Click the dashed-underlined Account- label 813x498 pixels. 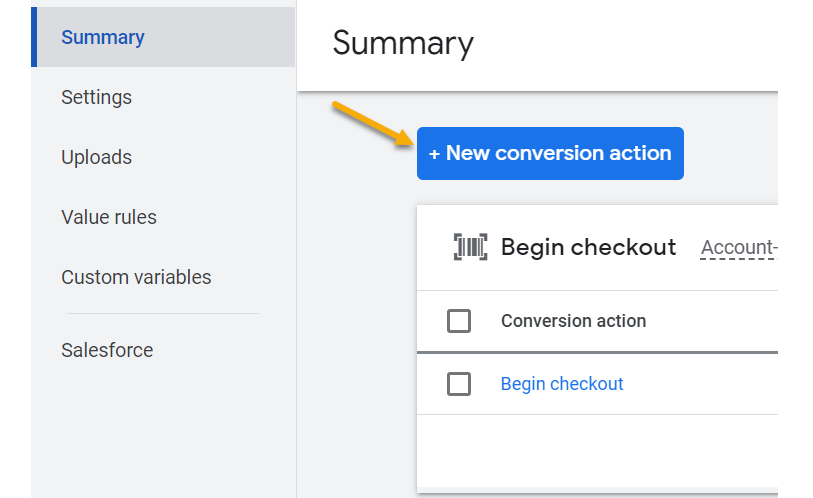(738, 248)
